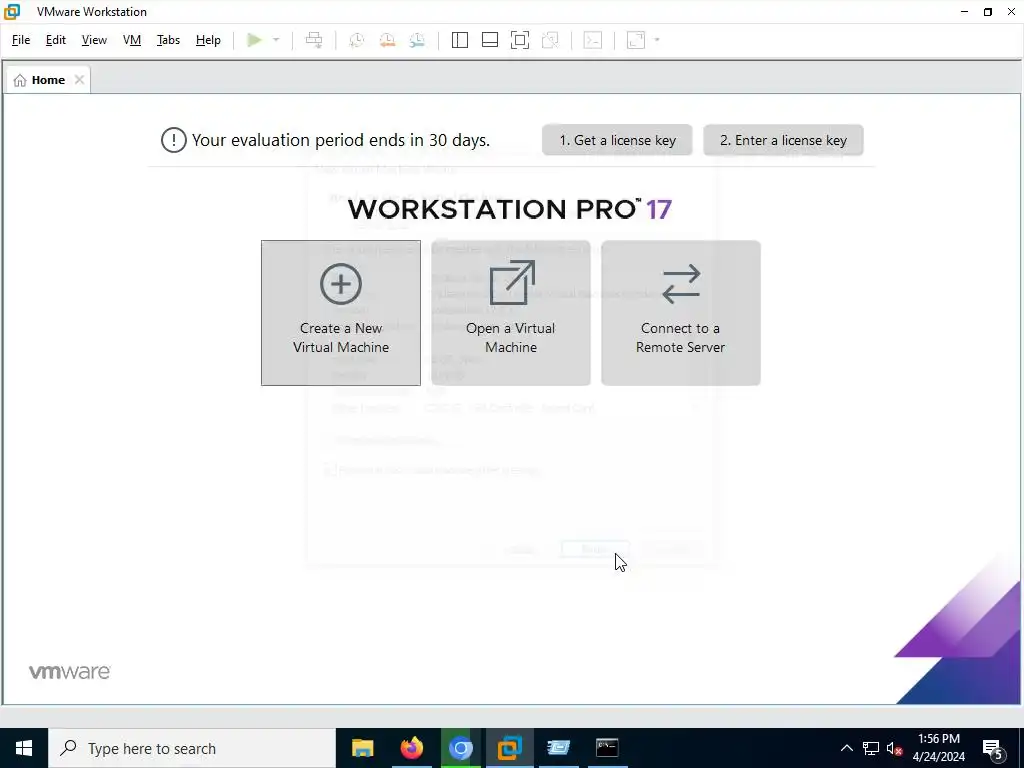Click VMware Workstation taskbar icon

click(509, 748)
